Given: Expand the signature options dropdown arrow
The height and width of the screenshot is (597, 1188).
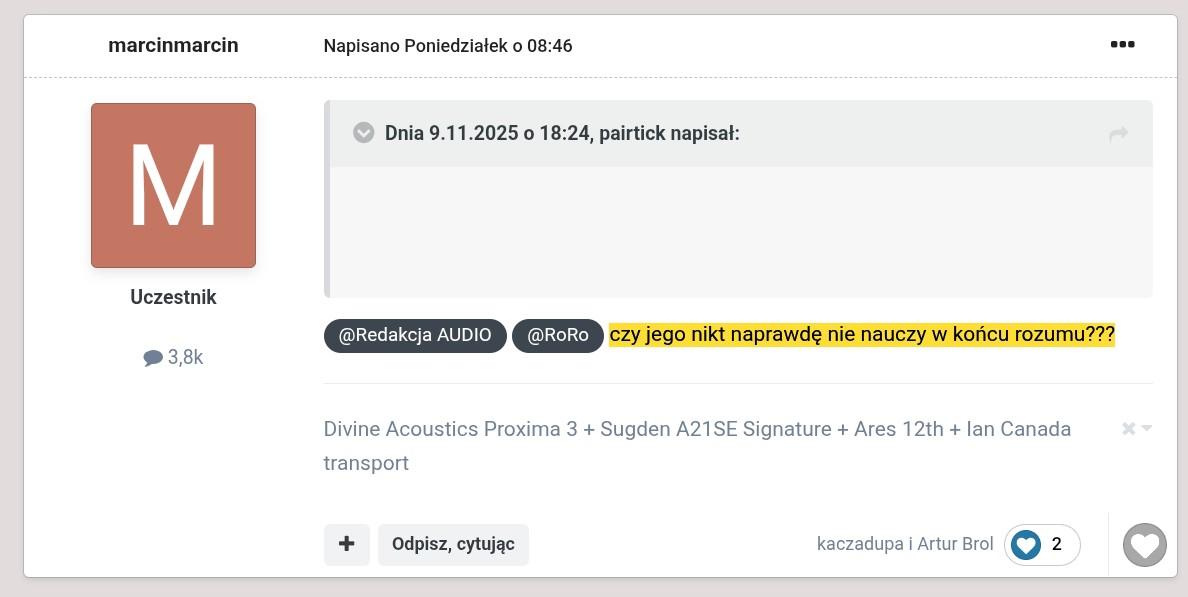Looking at the screenshot, I should coord(1147,428).
